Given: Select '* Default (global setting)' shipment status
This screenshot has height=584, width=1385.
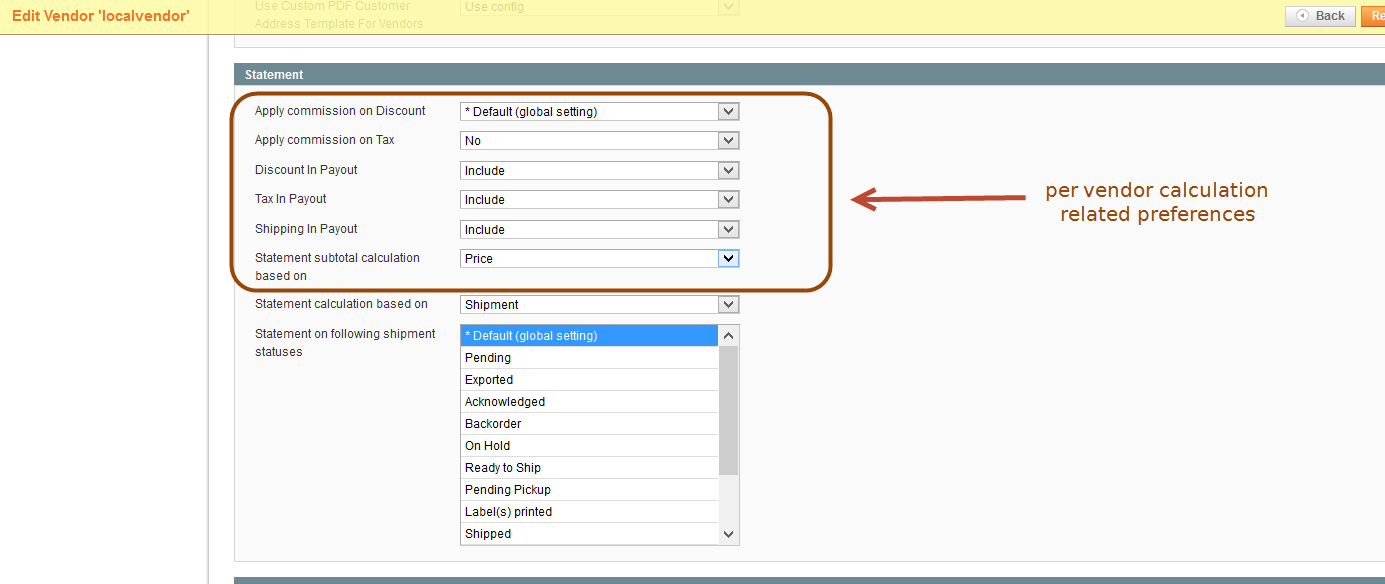Looking at the screenshot, I should [589, 336].
